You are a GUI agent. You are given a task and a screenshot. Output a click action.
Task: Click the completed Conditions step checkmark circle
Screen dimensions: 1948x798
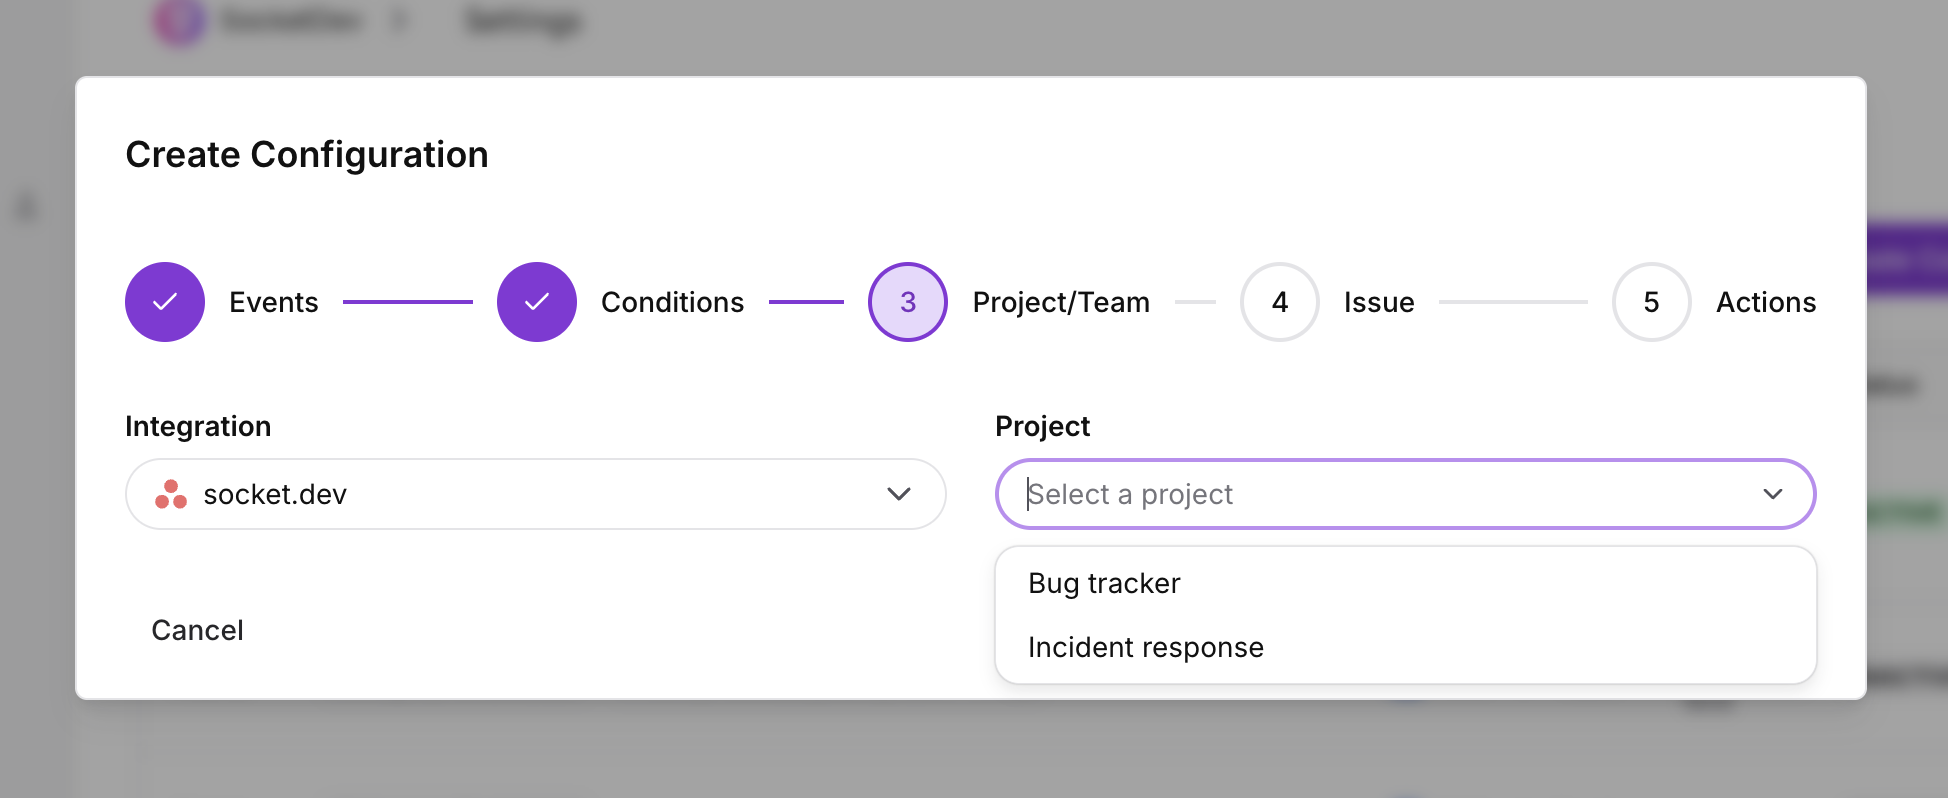point(537,302)
